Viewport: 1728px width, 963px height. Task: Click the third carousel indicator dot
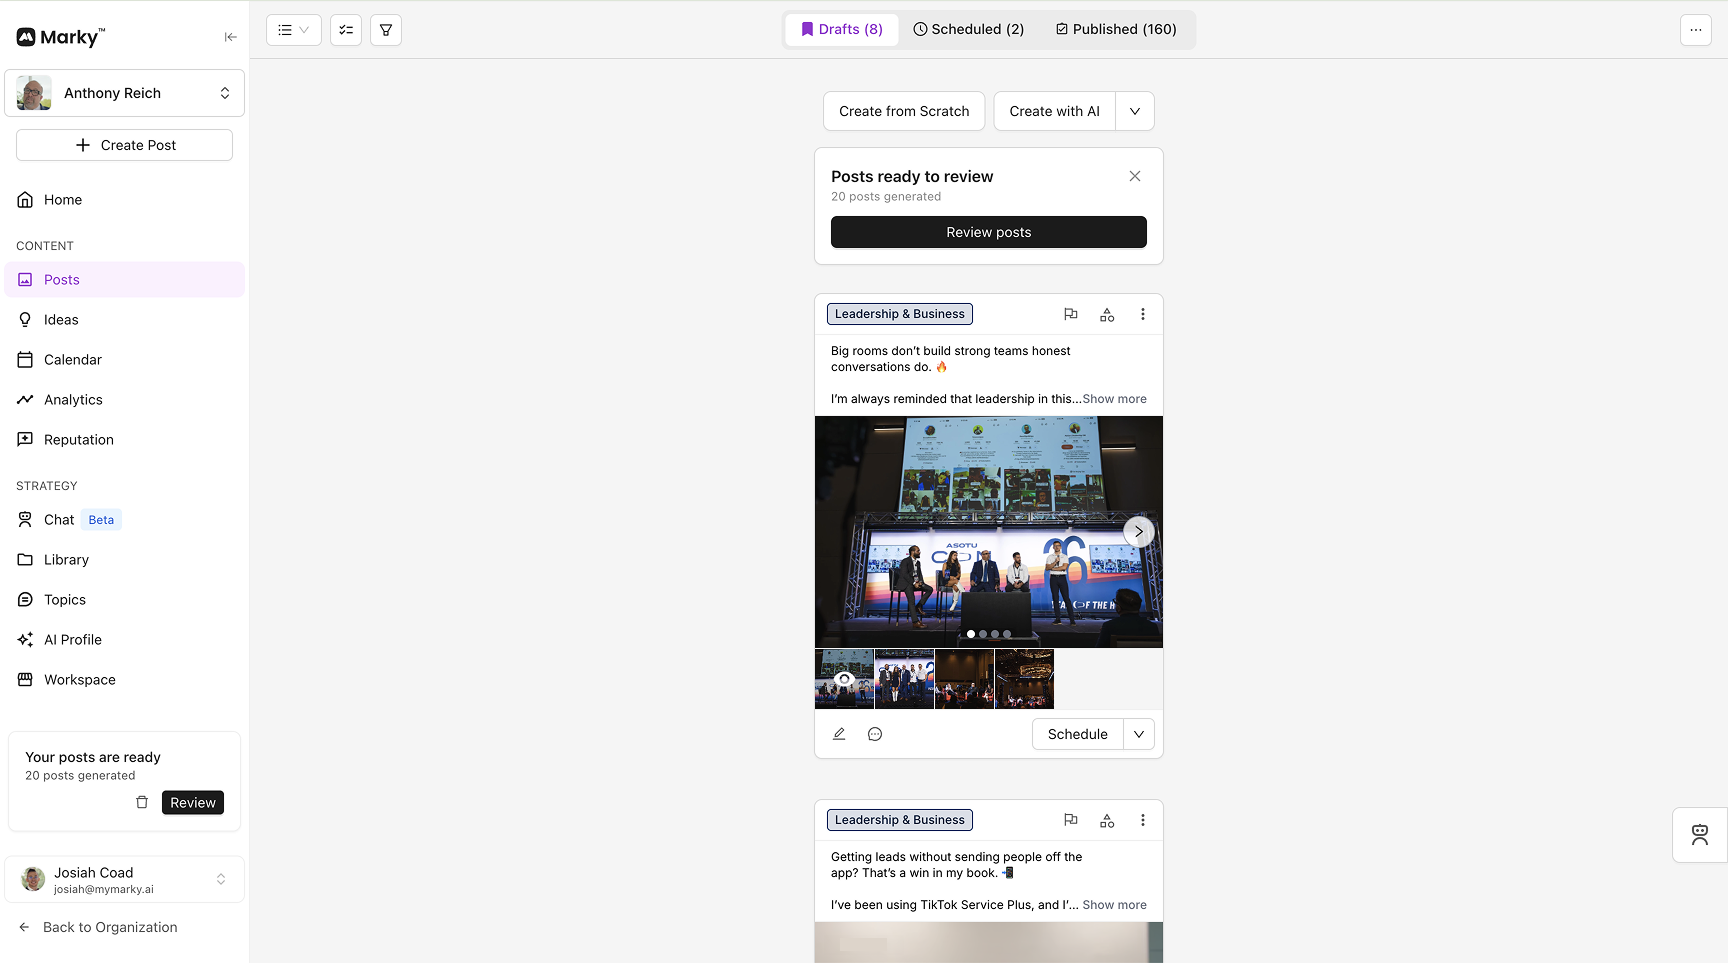pyautogui.click(x=995, y=634)
